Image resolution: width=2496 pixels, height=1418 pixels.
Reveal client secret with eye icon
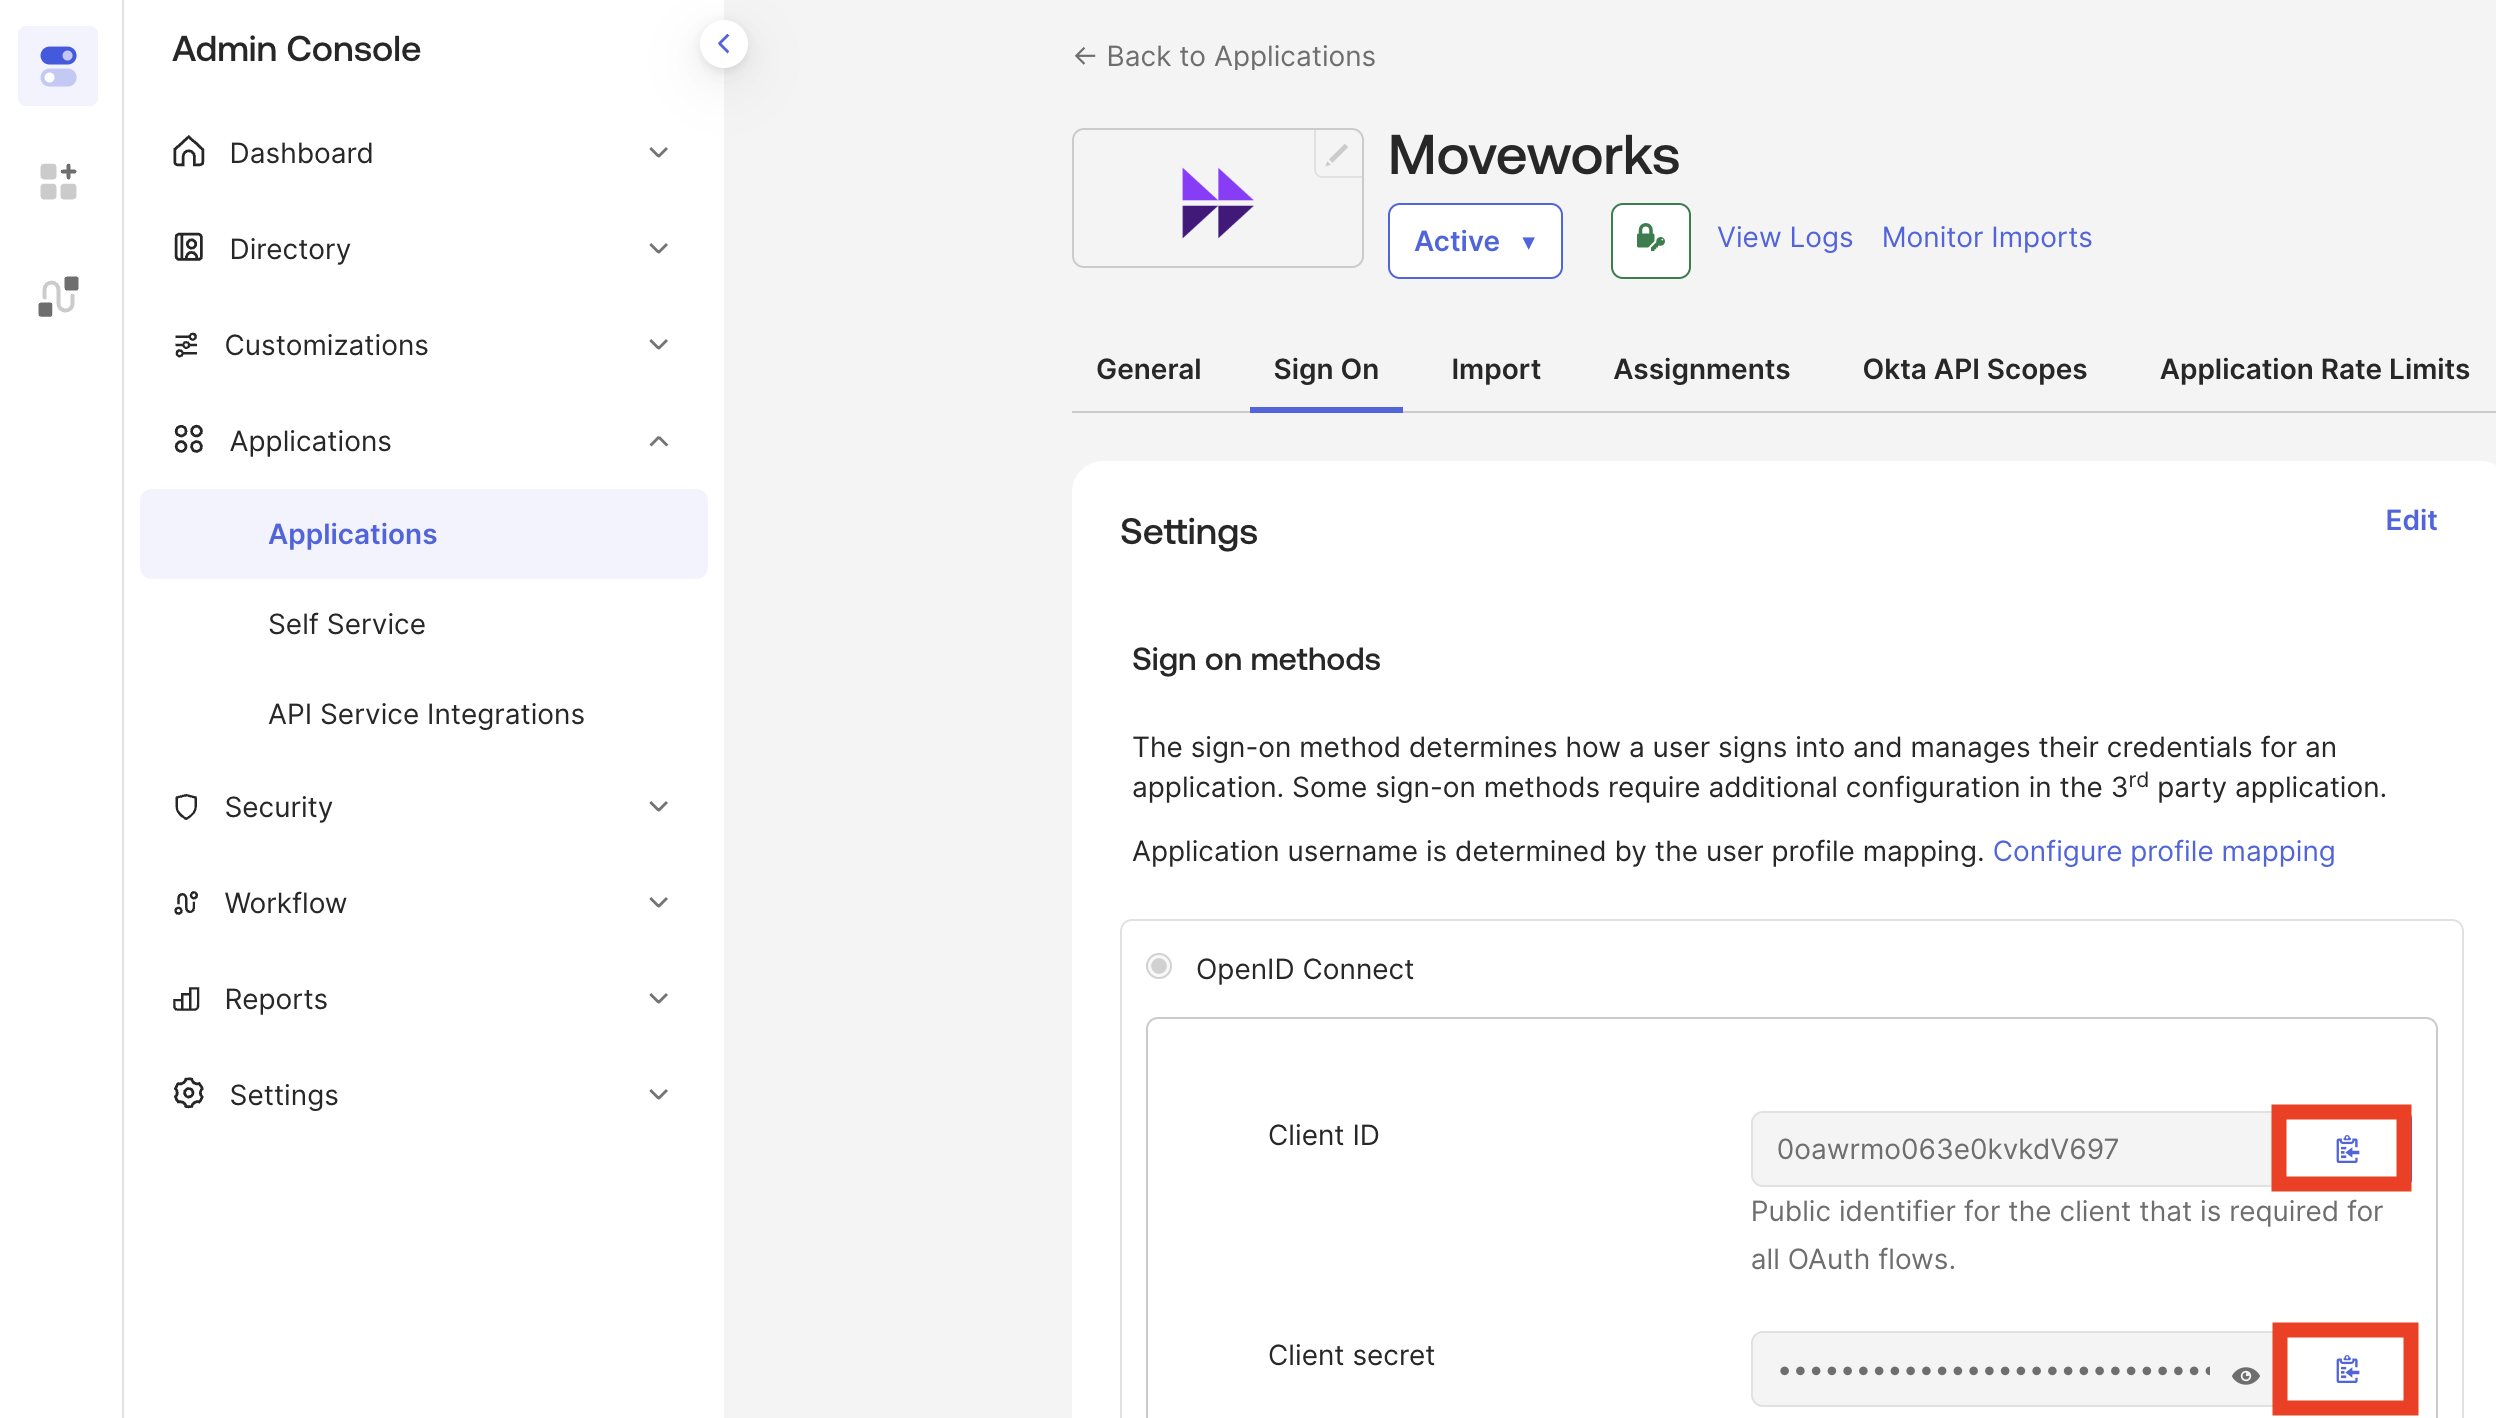[2245, 1376]
